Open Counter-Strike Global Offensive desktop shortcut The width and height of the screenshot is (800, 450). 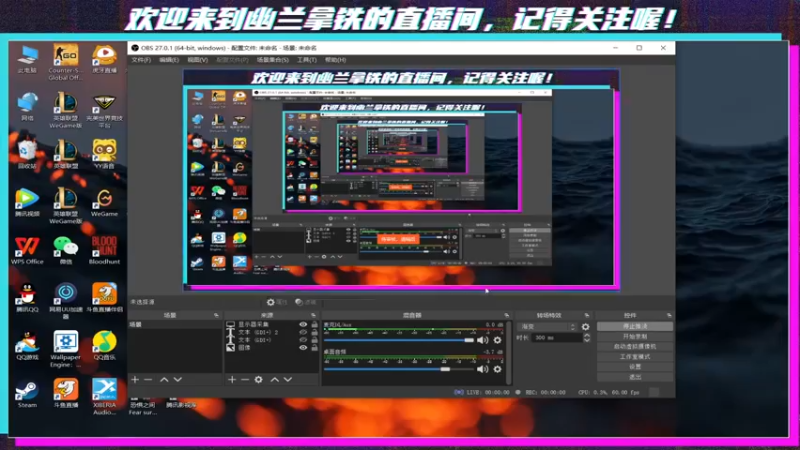[x=65, y=62]
